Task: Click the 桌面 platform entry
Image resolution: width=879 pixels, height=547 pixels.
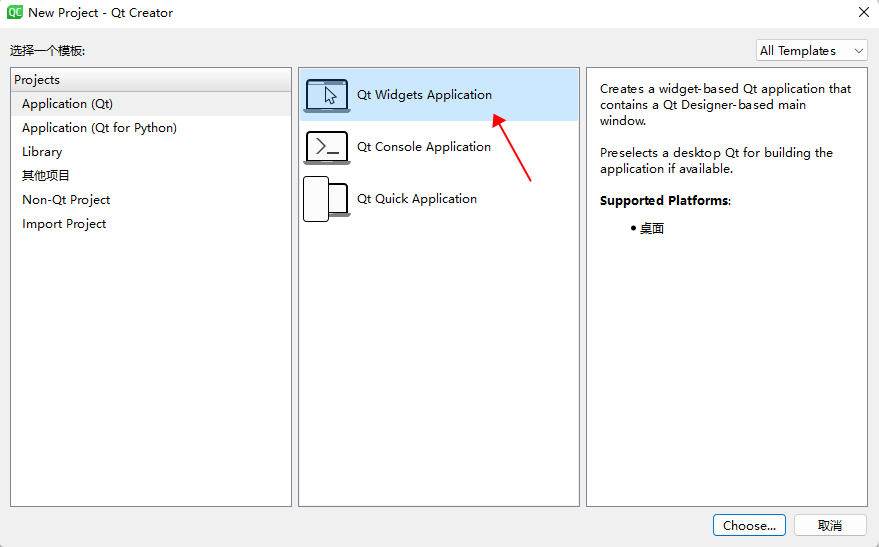Action: 652,229
